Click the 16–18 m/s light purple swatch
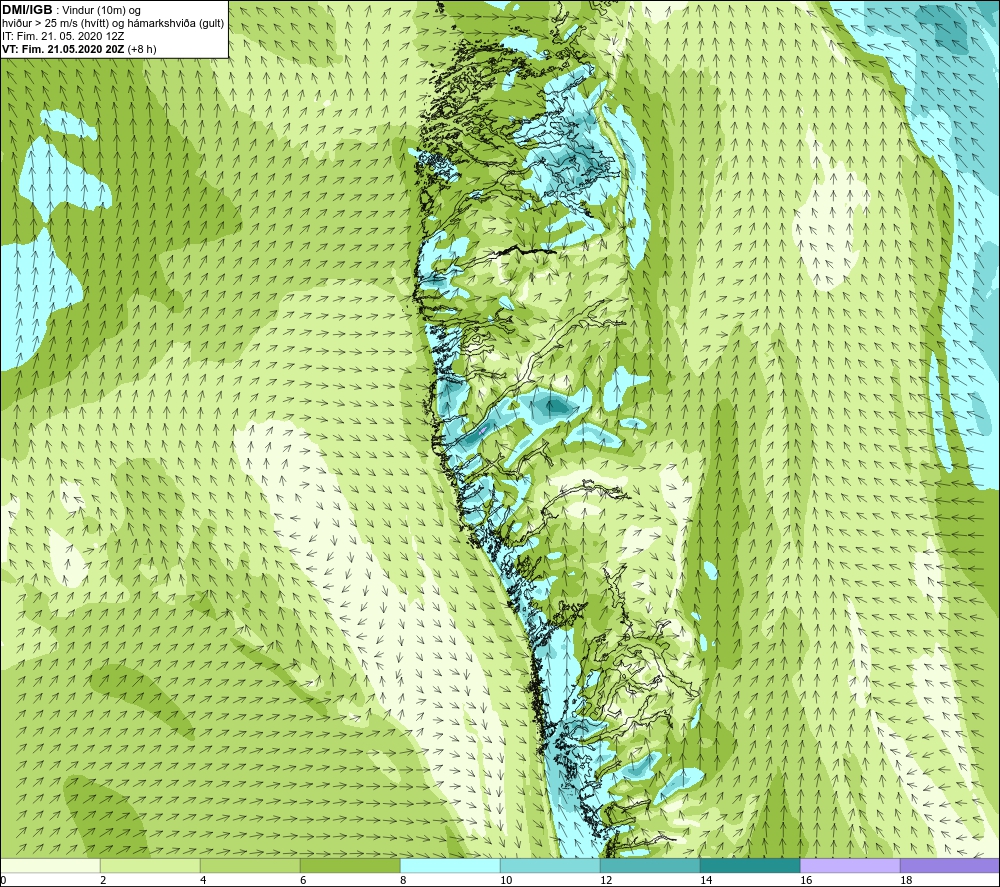 [x=850, y=865]
